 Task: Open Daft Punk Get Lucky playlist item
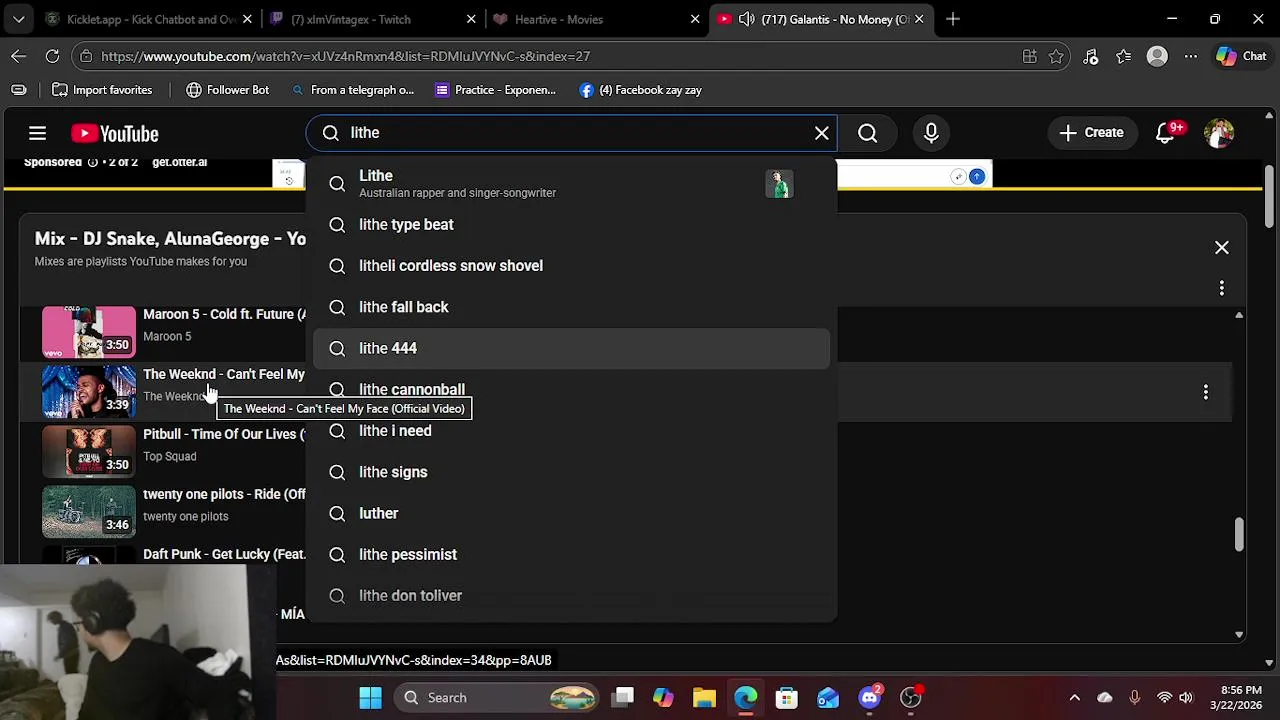click(224, 554)
